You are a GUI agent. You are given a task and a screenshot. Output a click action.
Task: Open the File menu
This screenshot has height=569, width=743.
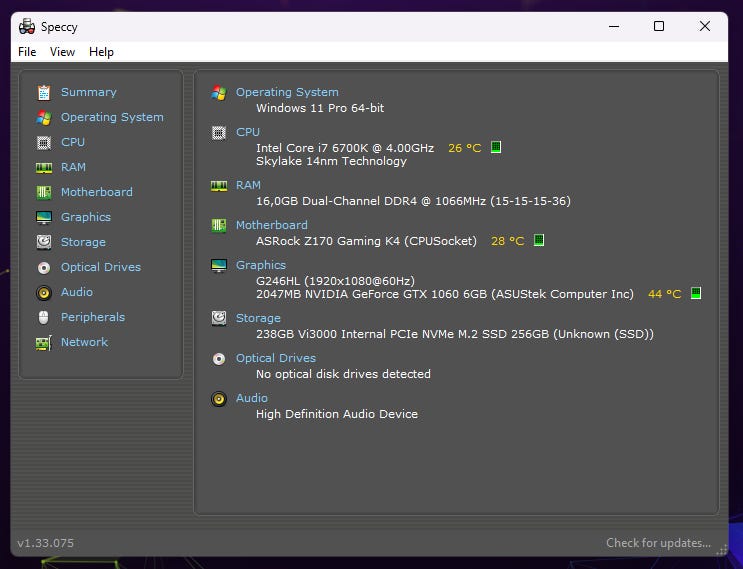(x=27, y=52)
